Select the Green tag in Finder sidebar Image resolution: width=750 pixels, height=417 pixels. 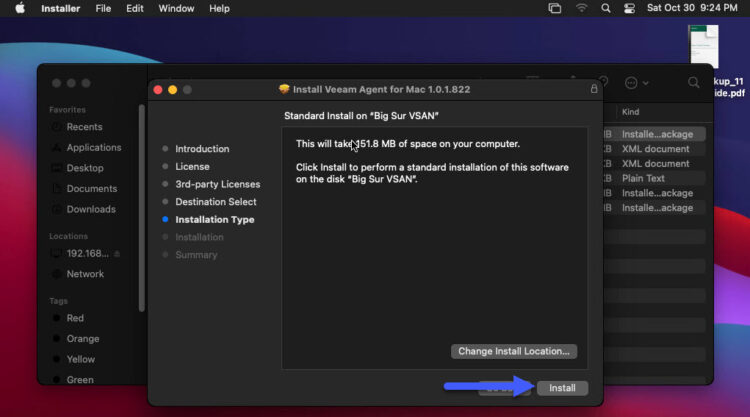tap(80, 379)
